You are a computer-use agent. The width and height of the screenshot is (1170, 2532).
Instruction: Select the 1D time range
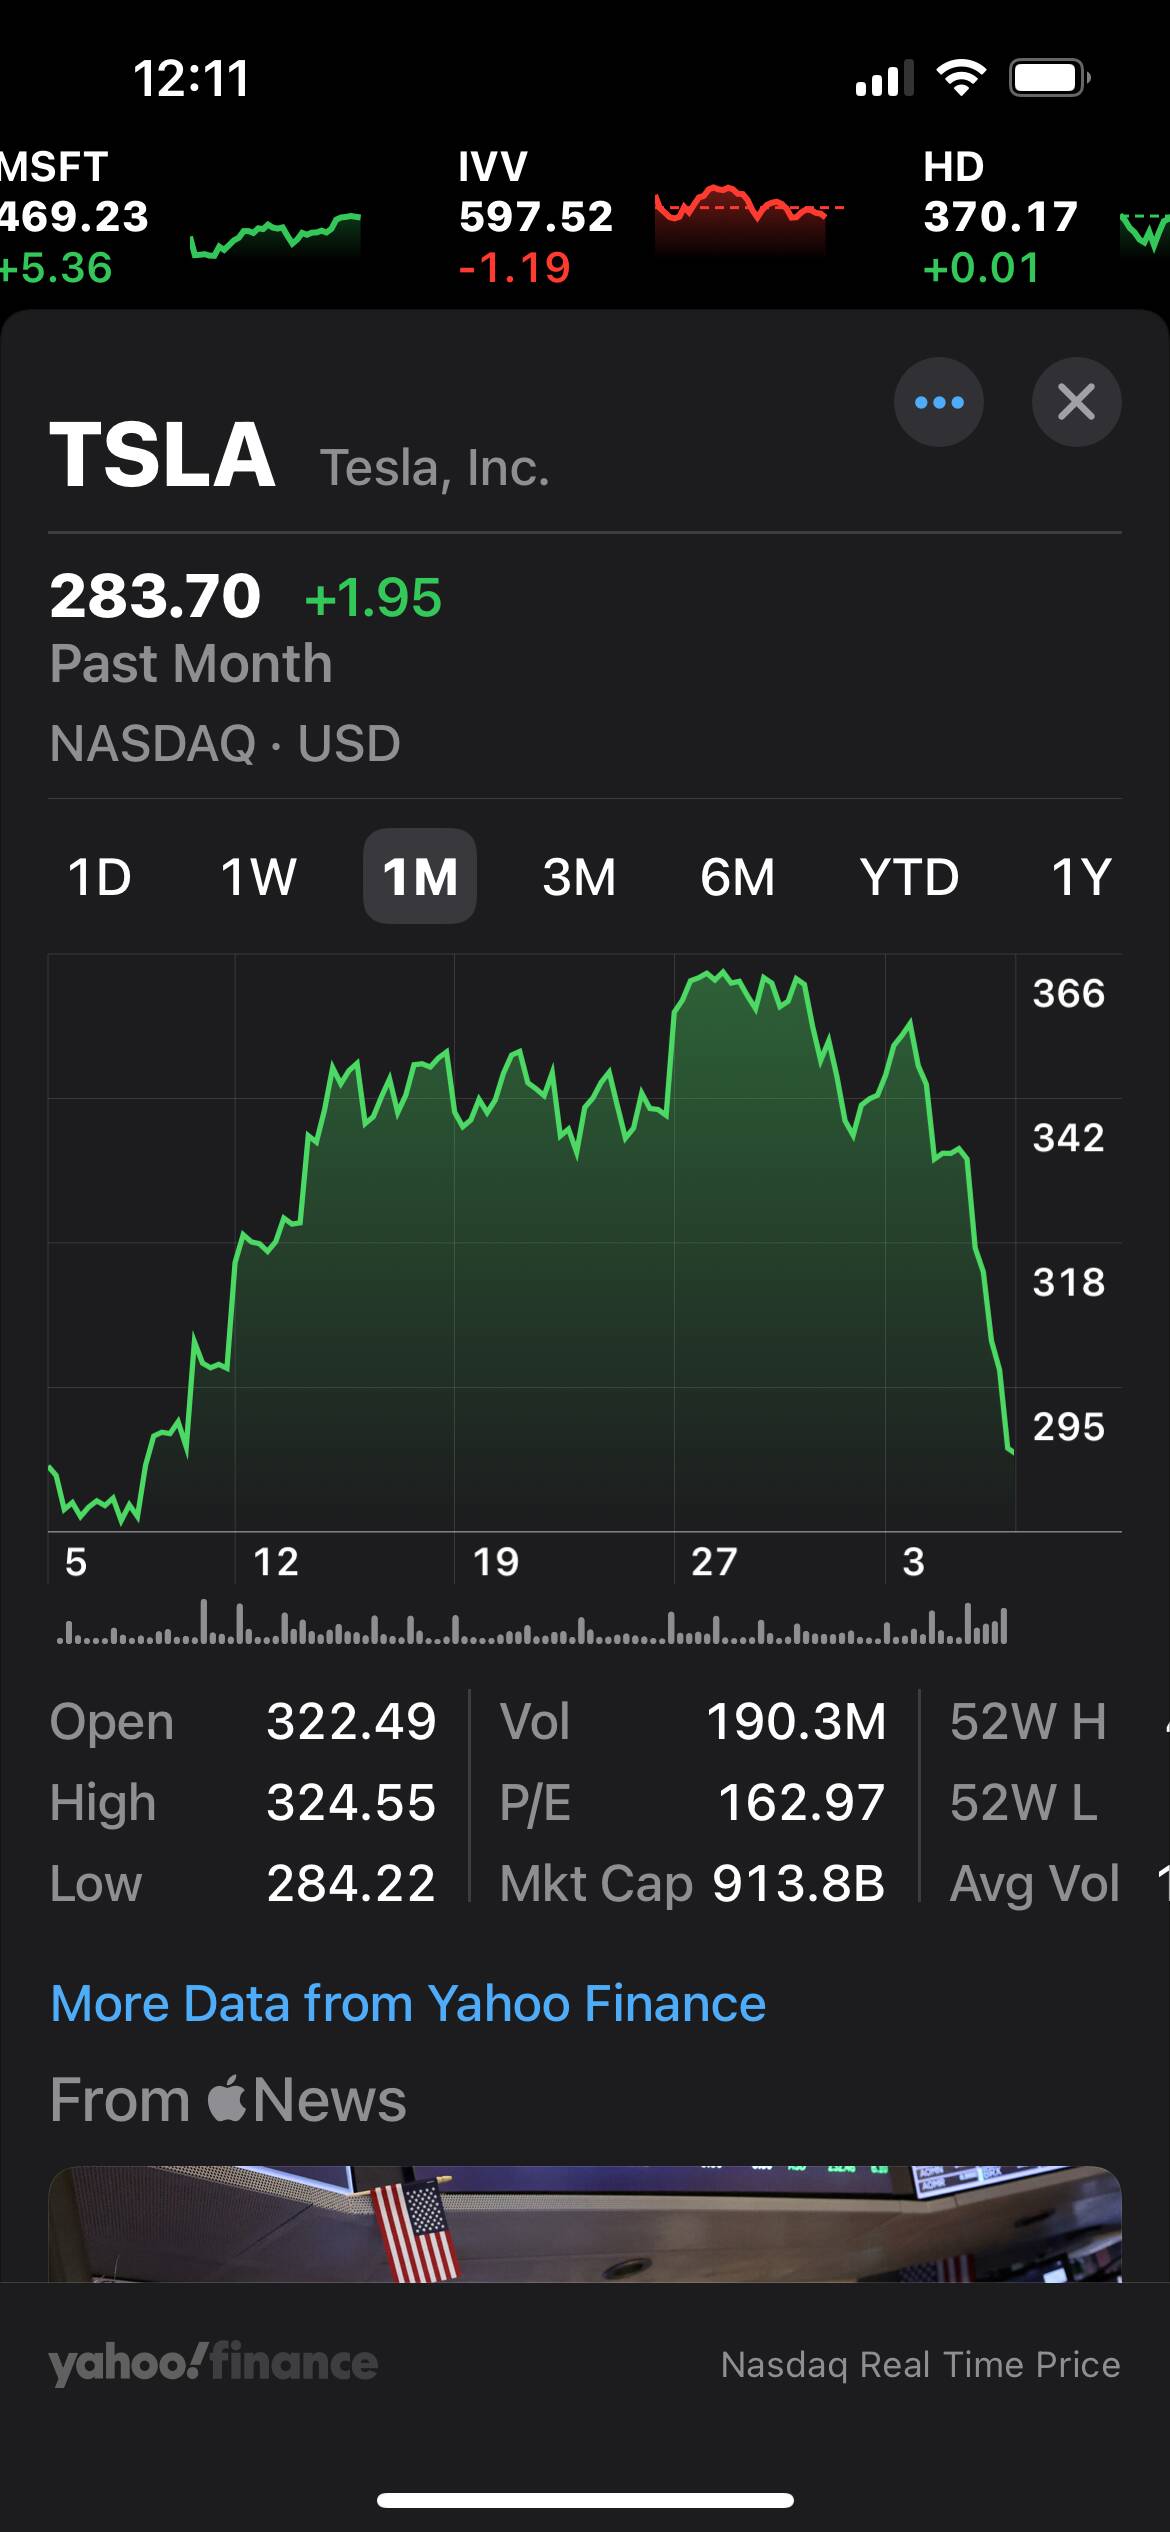point(99,877)
